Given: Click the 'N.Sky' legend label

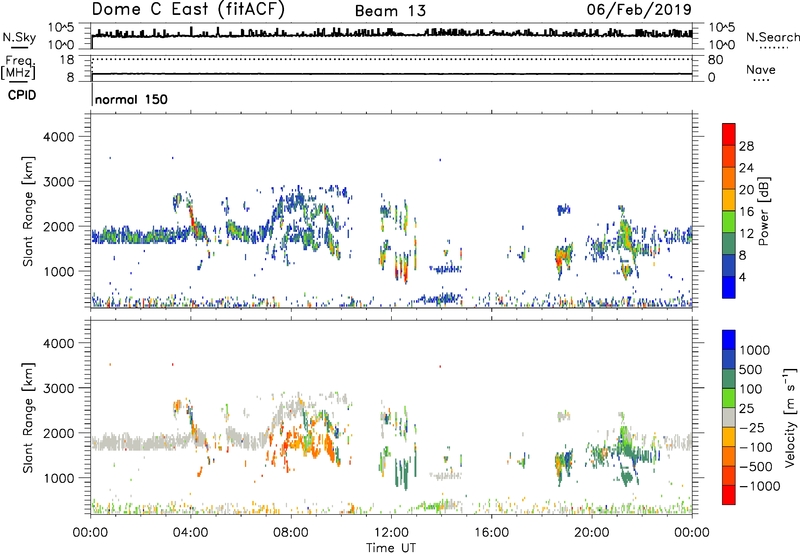Looking at the screenshot, I should pos(19,37).
